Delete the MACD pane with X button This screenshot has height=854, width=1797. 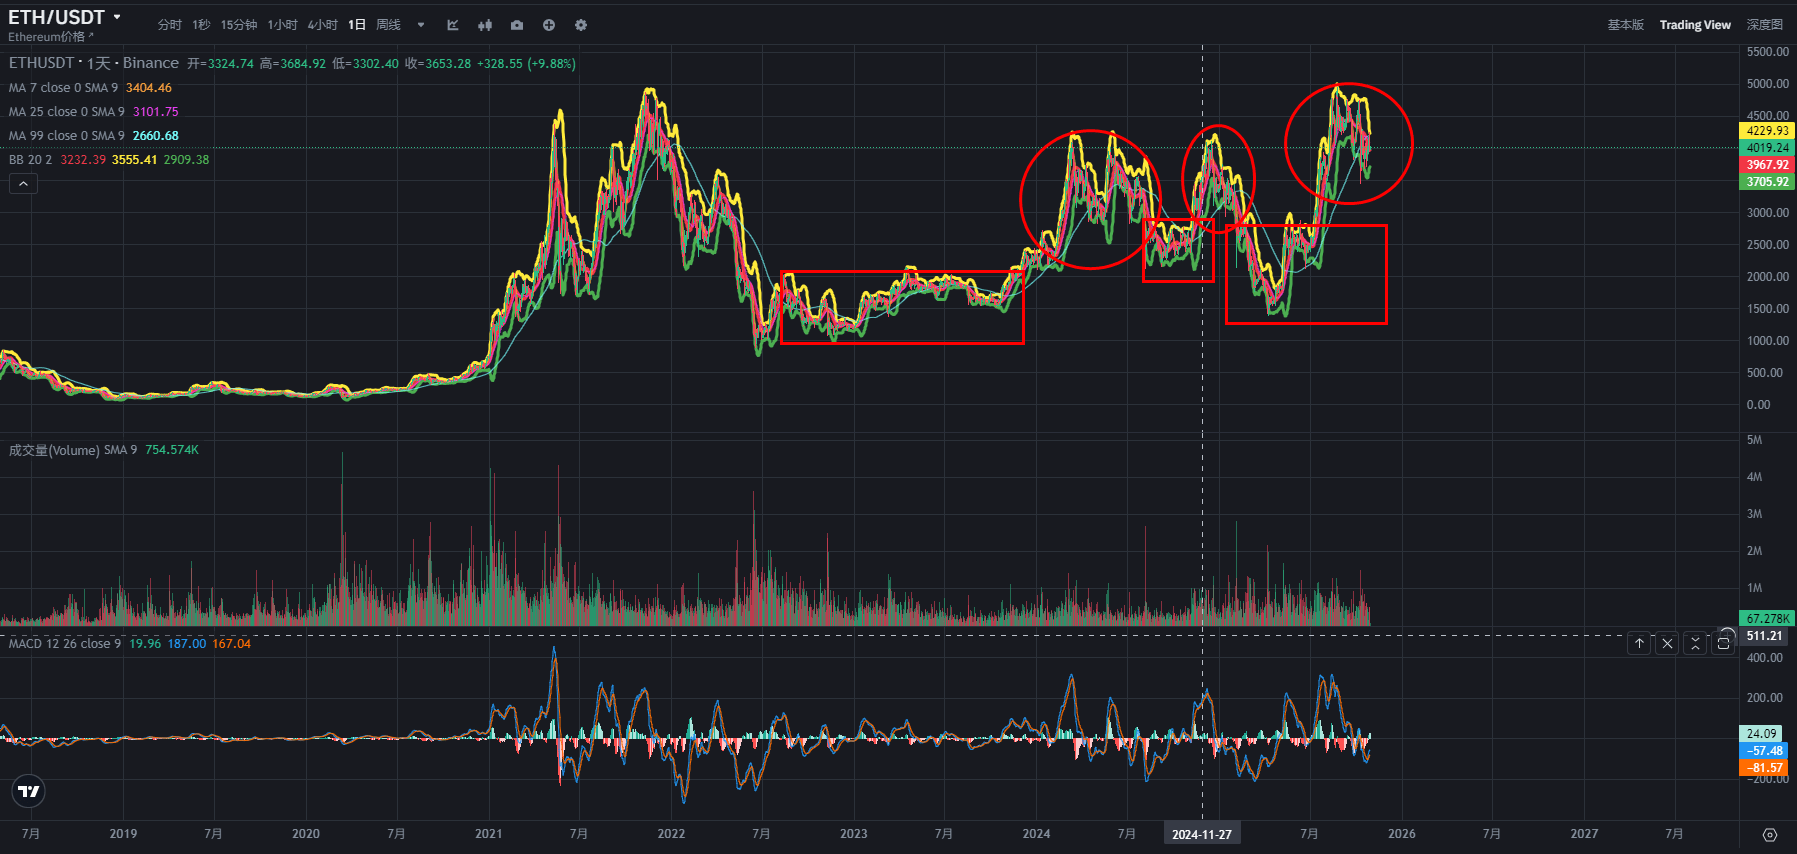pyautogui.click(x=1667, y=644)
